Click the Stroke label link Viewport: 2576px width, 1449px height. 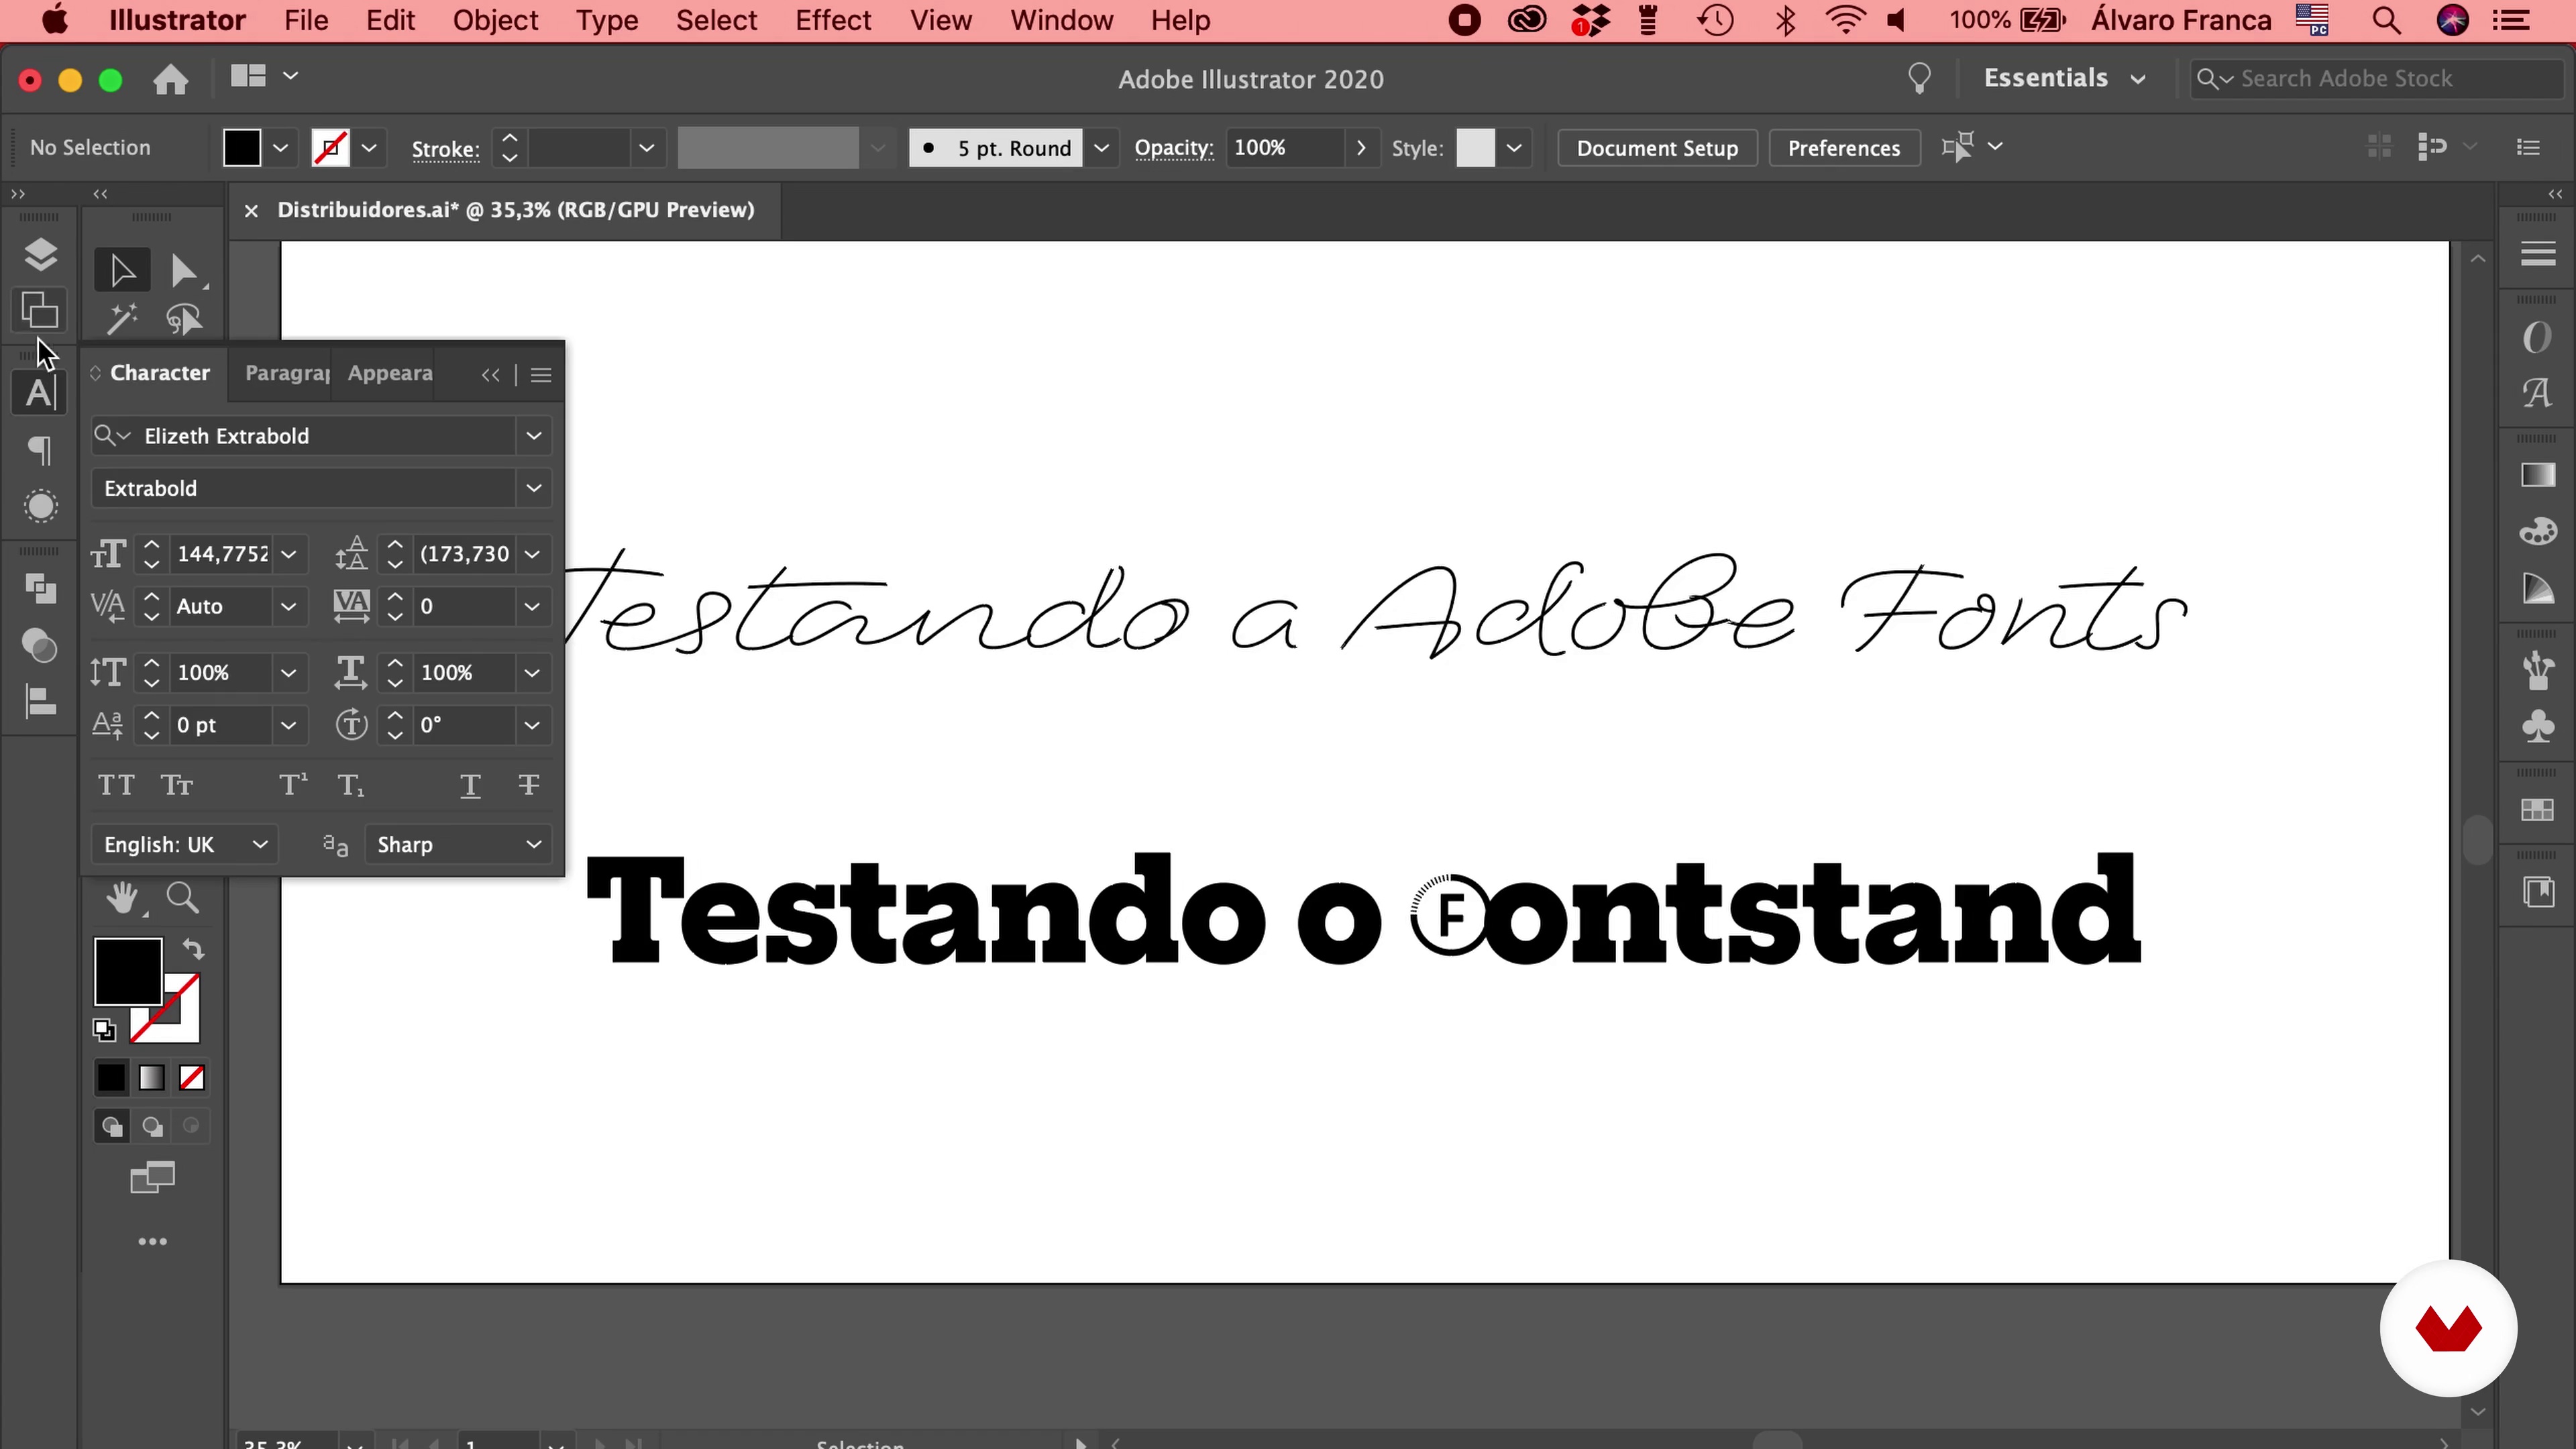(445, 149)
